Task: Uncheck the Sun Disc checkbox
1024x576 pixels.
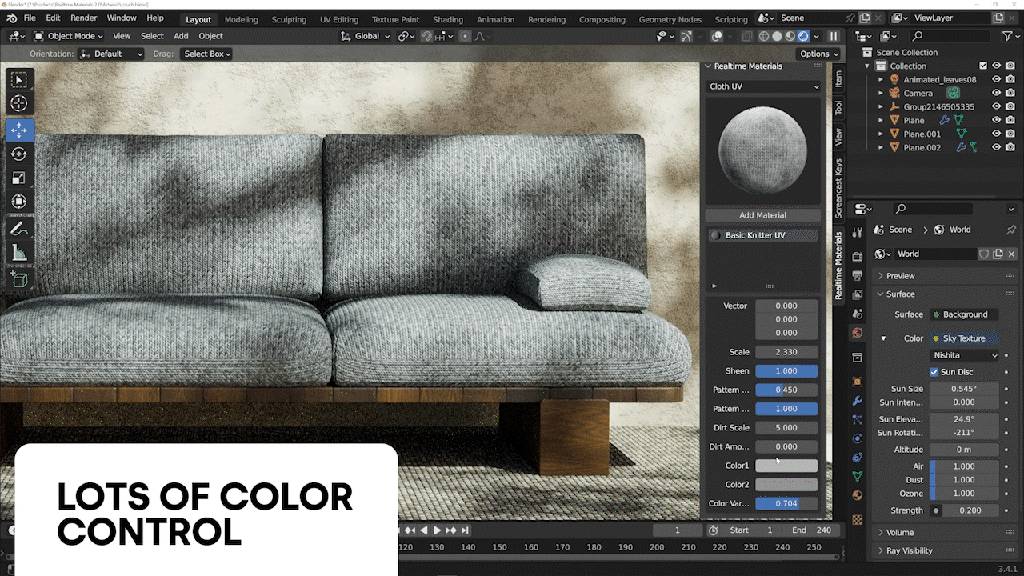Action: (935, 372)
